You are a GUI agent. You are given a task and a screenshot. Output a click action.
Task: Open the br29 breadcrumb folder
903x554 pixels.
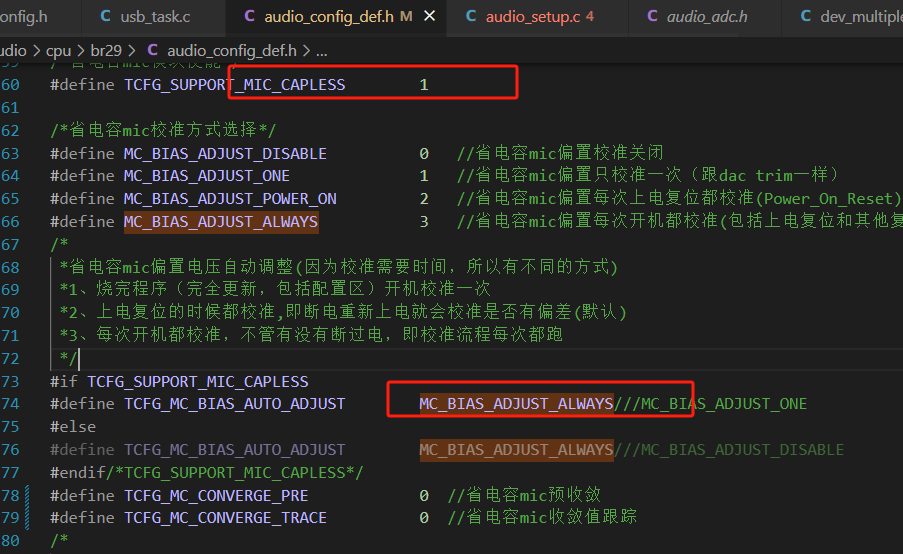click(x=106, y=51)
